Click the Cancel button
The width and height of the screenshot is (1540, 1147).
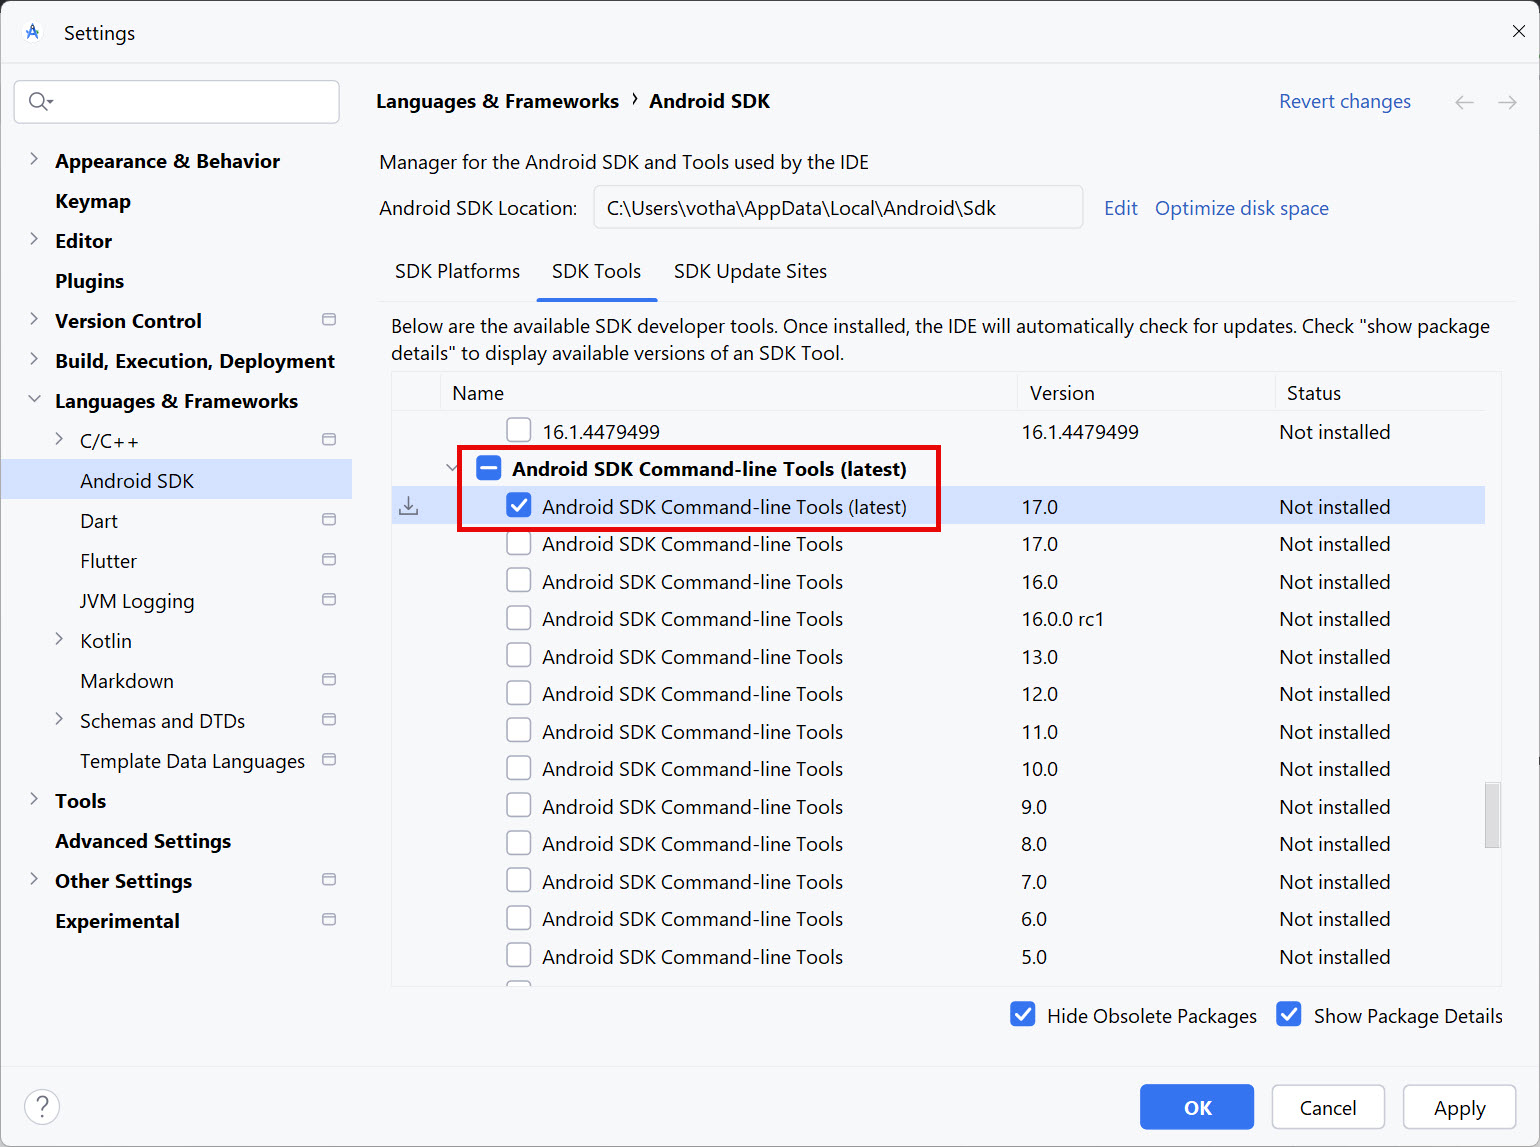pos(1328,1107)
